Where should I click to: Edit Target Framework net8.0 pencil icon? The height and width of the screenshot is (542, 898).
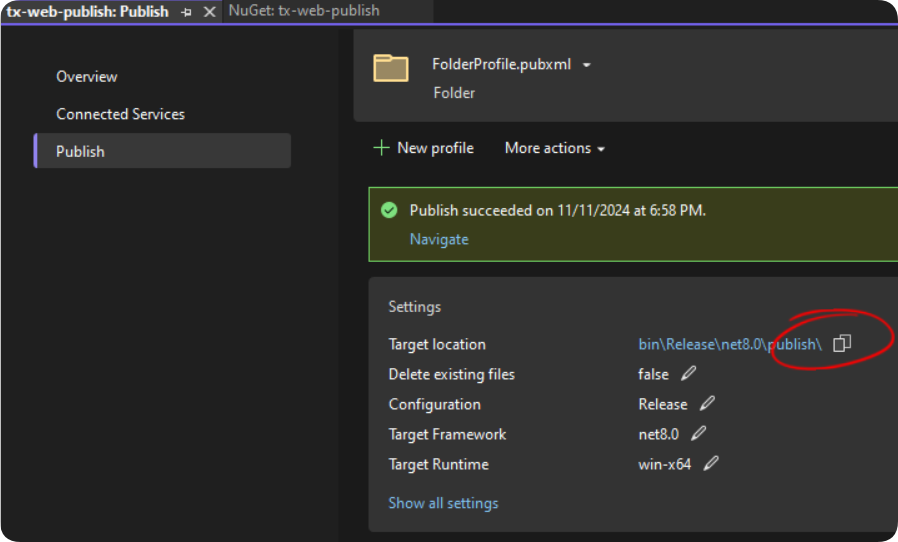698,433
